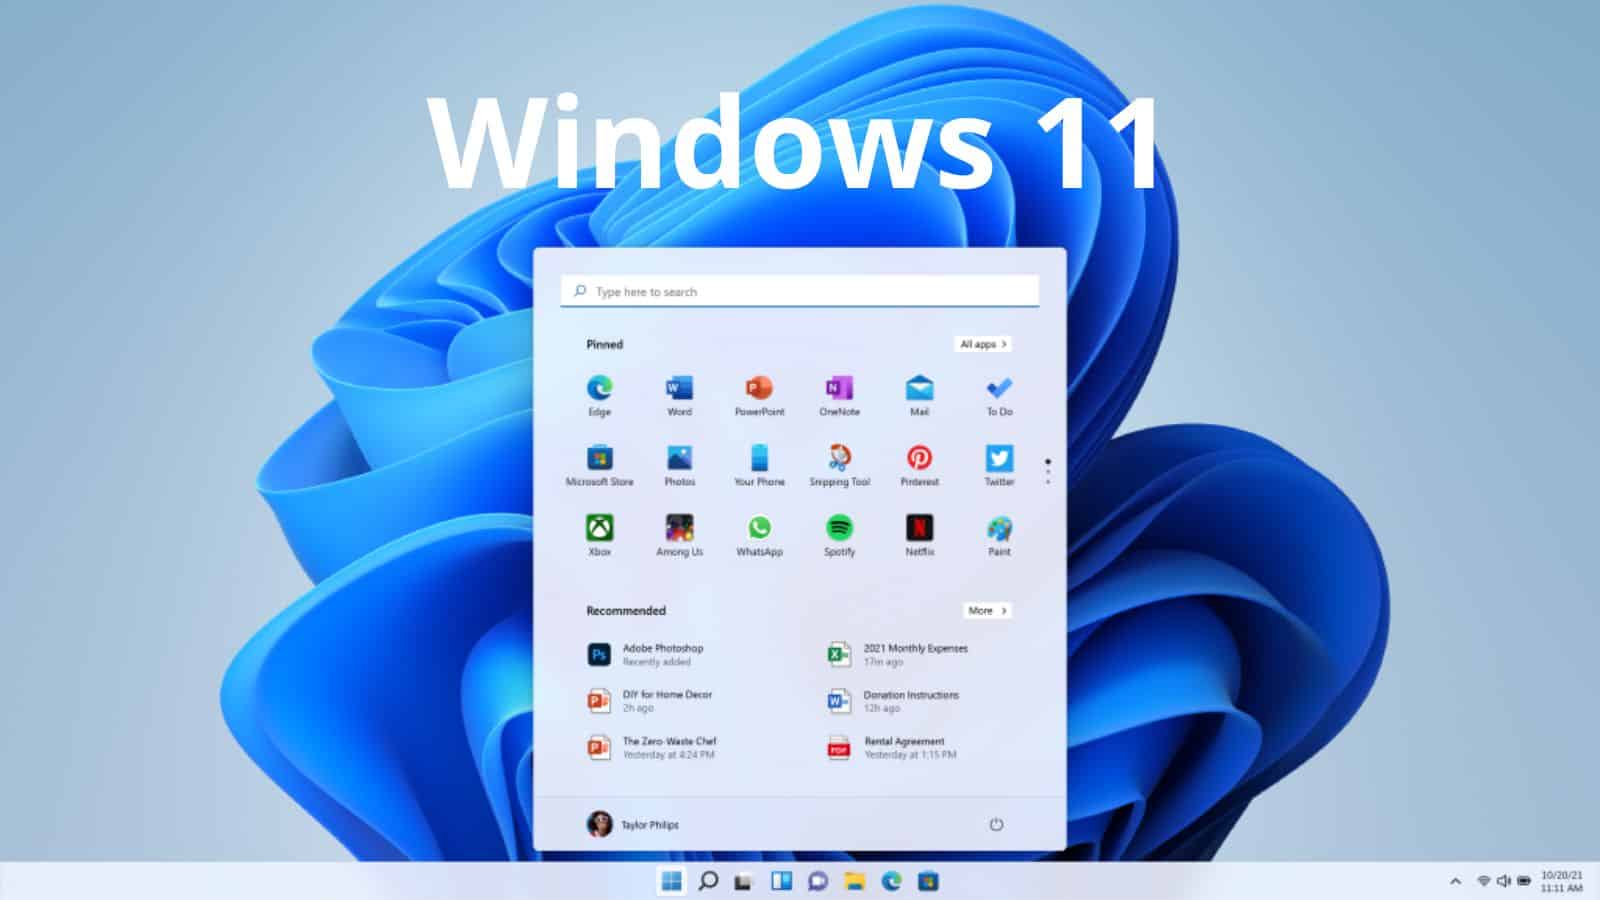
Task: Open the Taylor Philips user account menu
Action: [633, 824]
